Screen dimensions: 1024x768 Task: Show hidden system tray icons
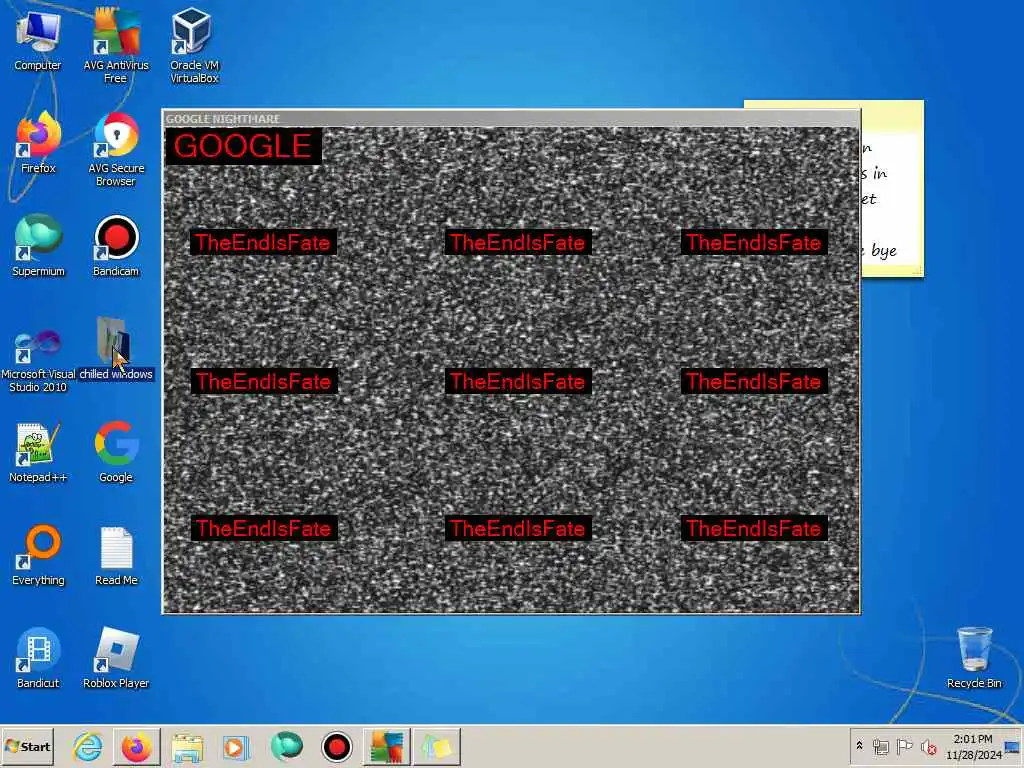coord(859,746)
